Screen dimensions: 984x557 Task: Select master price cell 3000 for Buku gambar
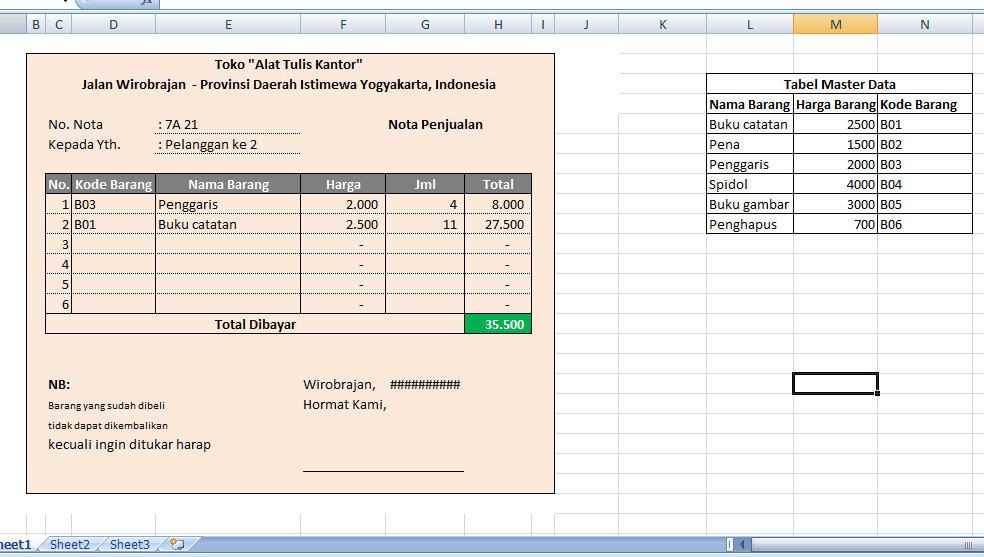coord(836,204)
